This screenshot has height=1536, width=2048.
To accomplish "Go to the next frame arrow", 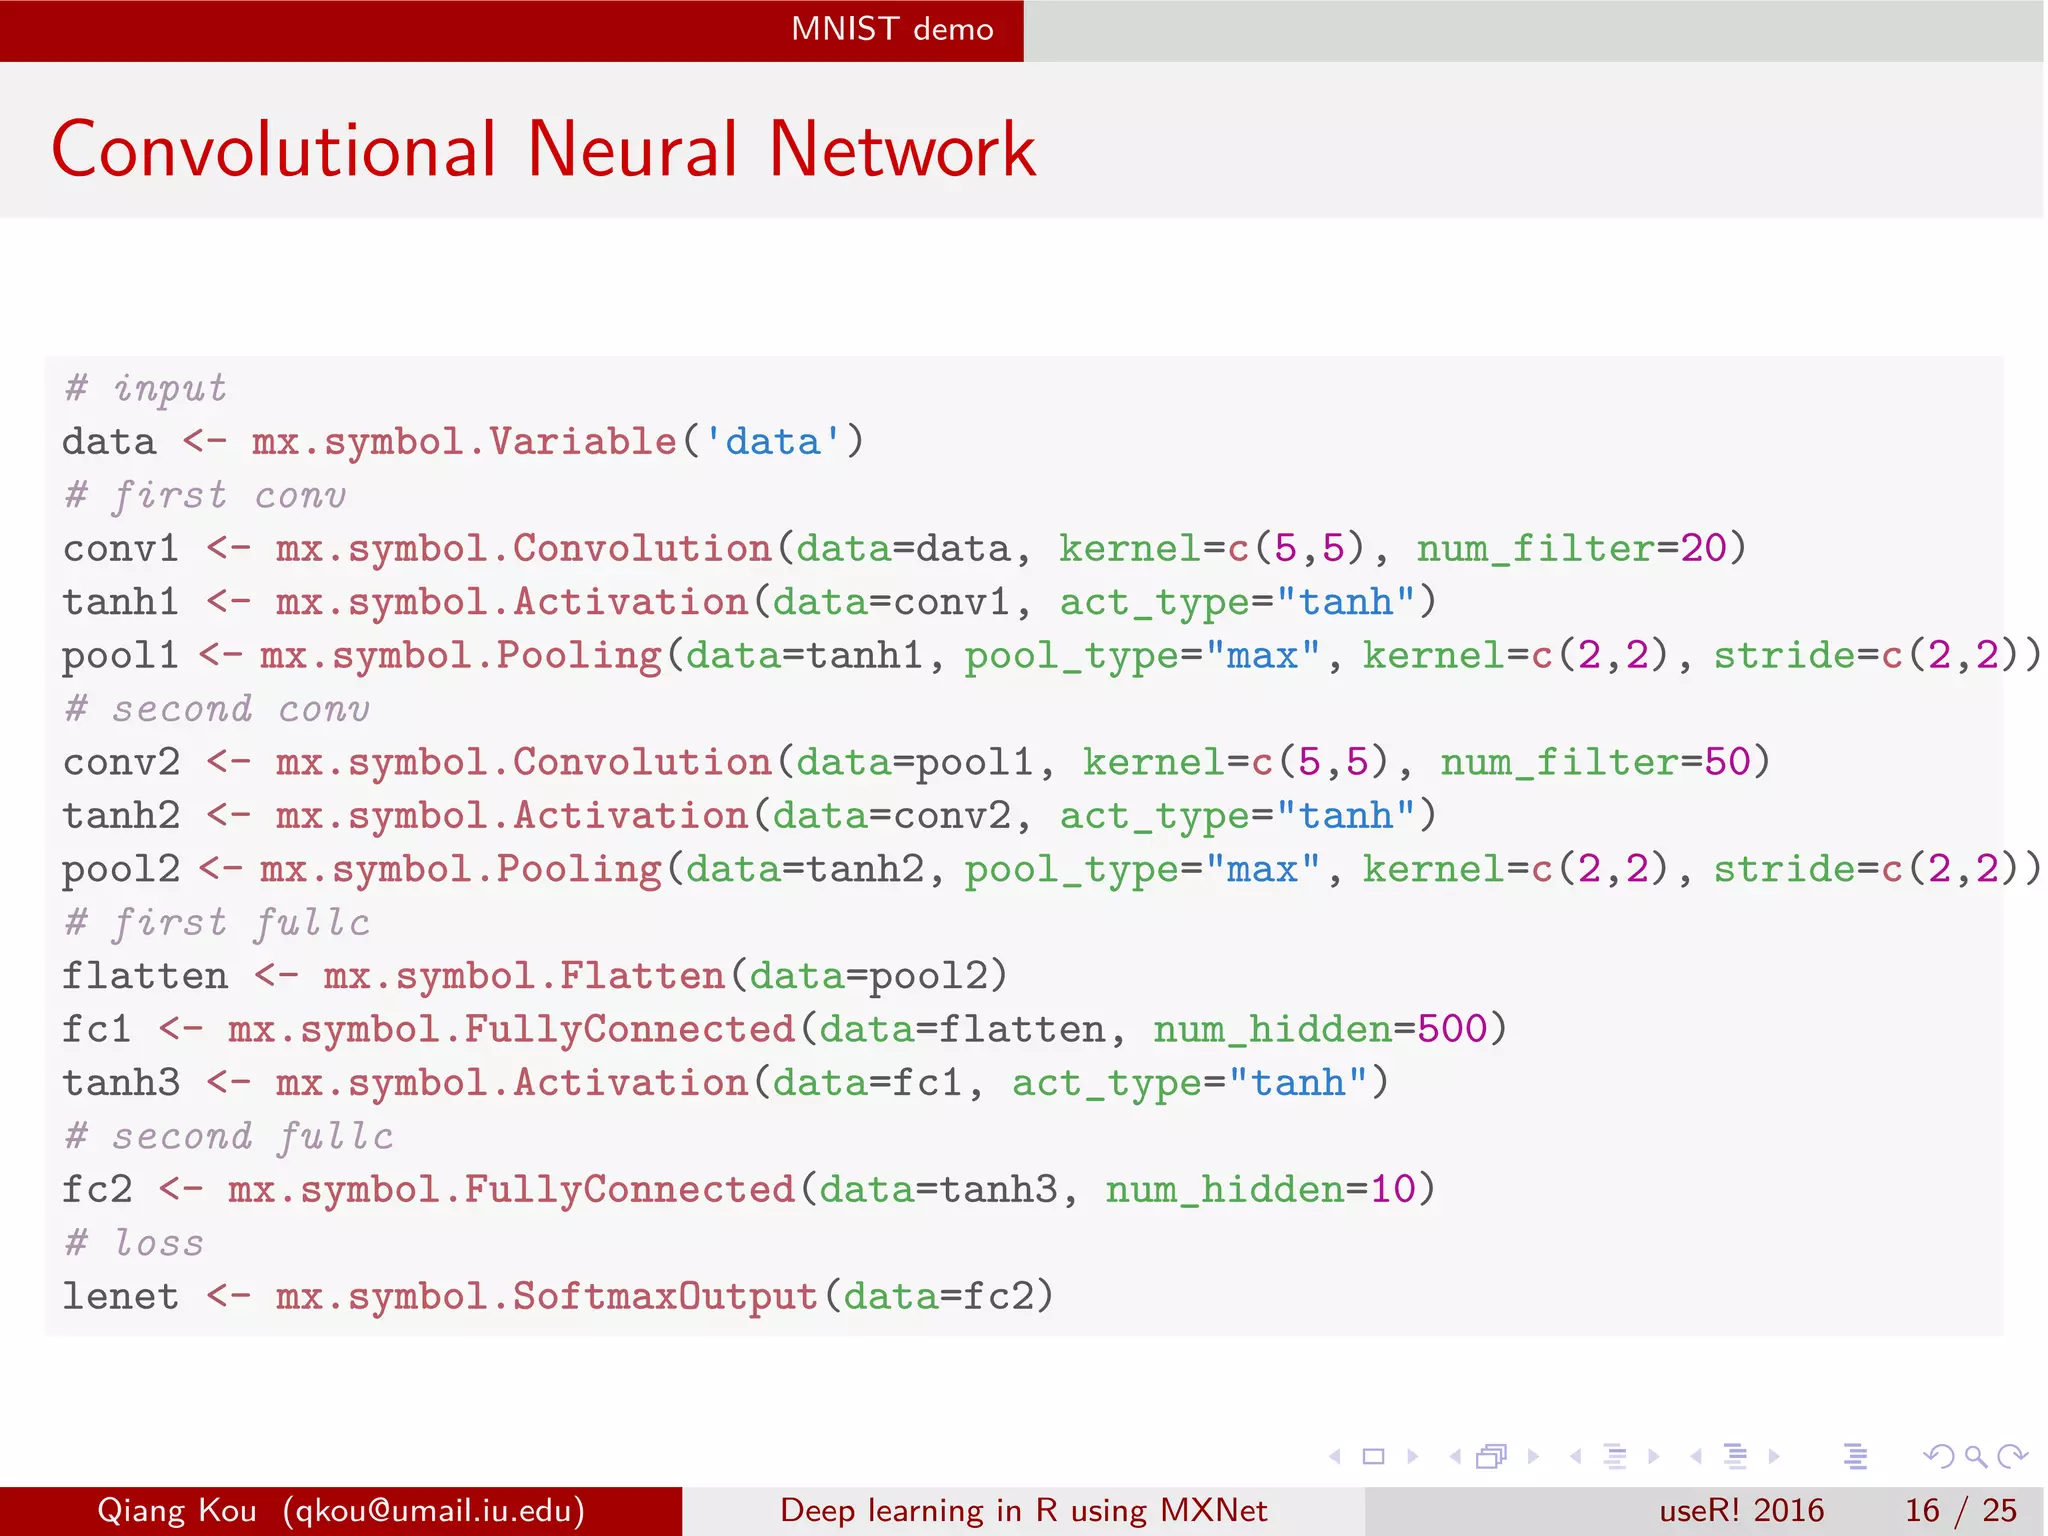I will [1533, 1457].
